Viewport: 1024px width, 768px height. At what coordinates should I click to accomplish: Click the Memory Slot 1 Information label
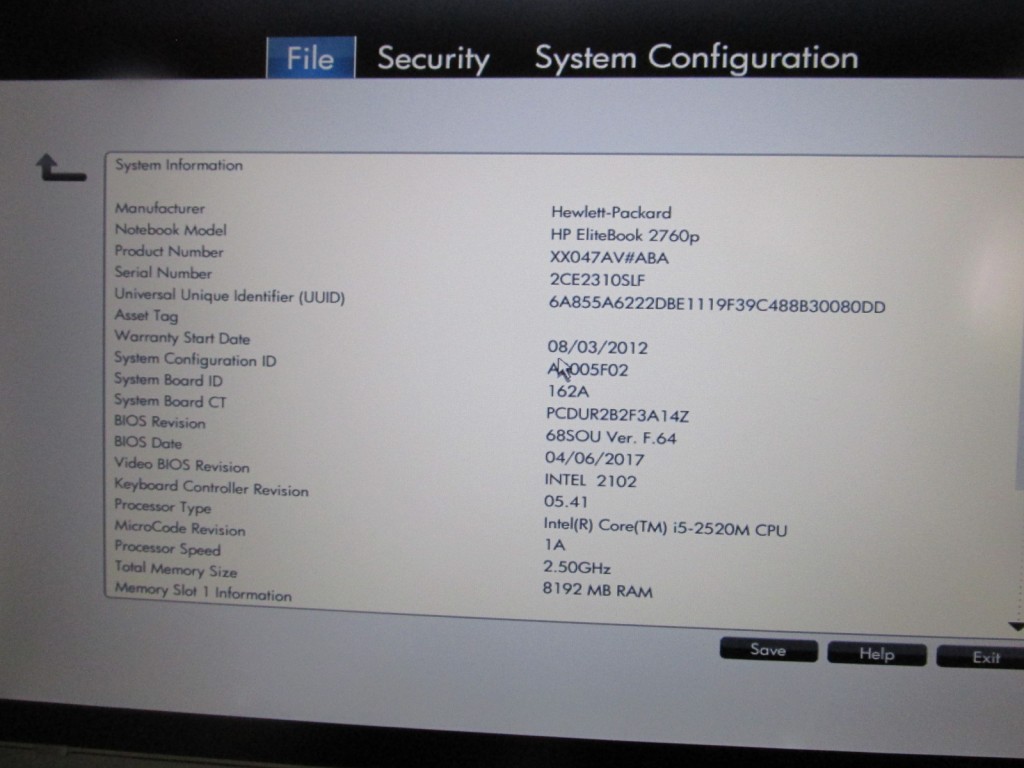[x=203, y=592]
